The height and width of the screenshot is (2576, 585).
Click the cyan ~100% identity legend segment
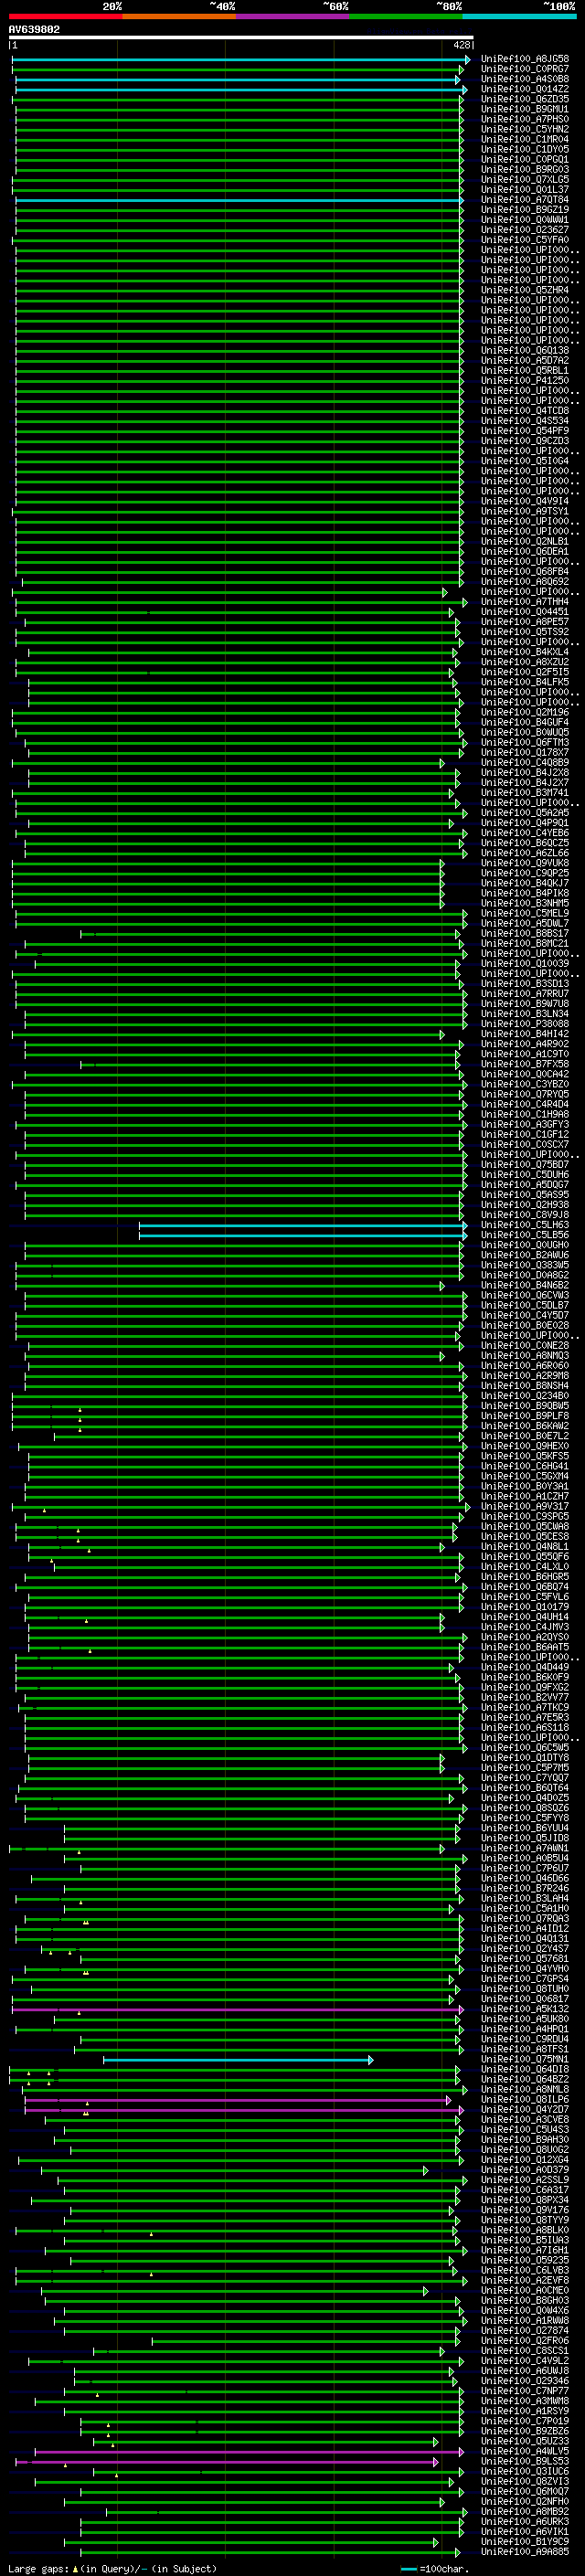coord(519,16)
